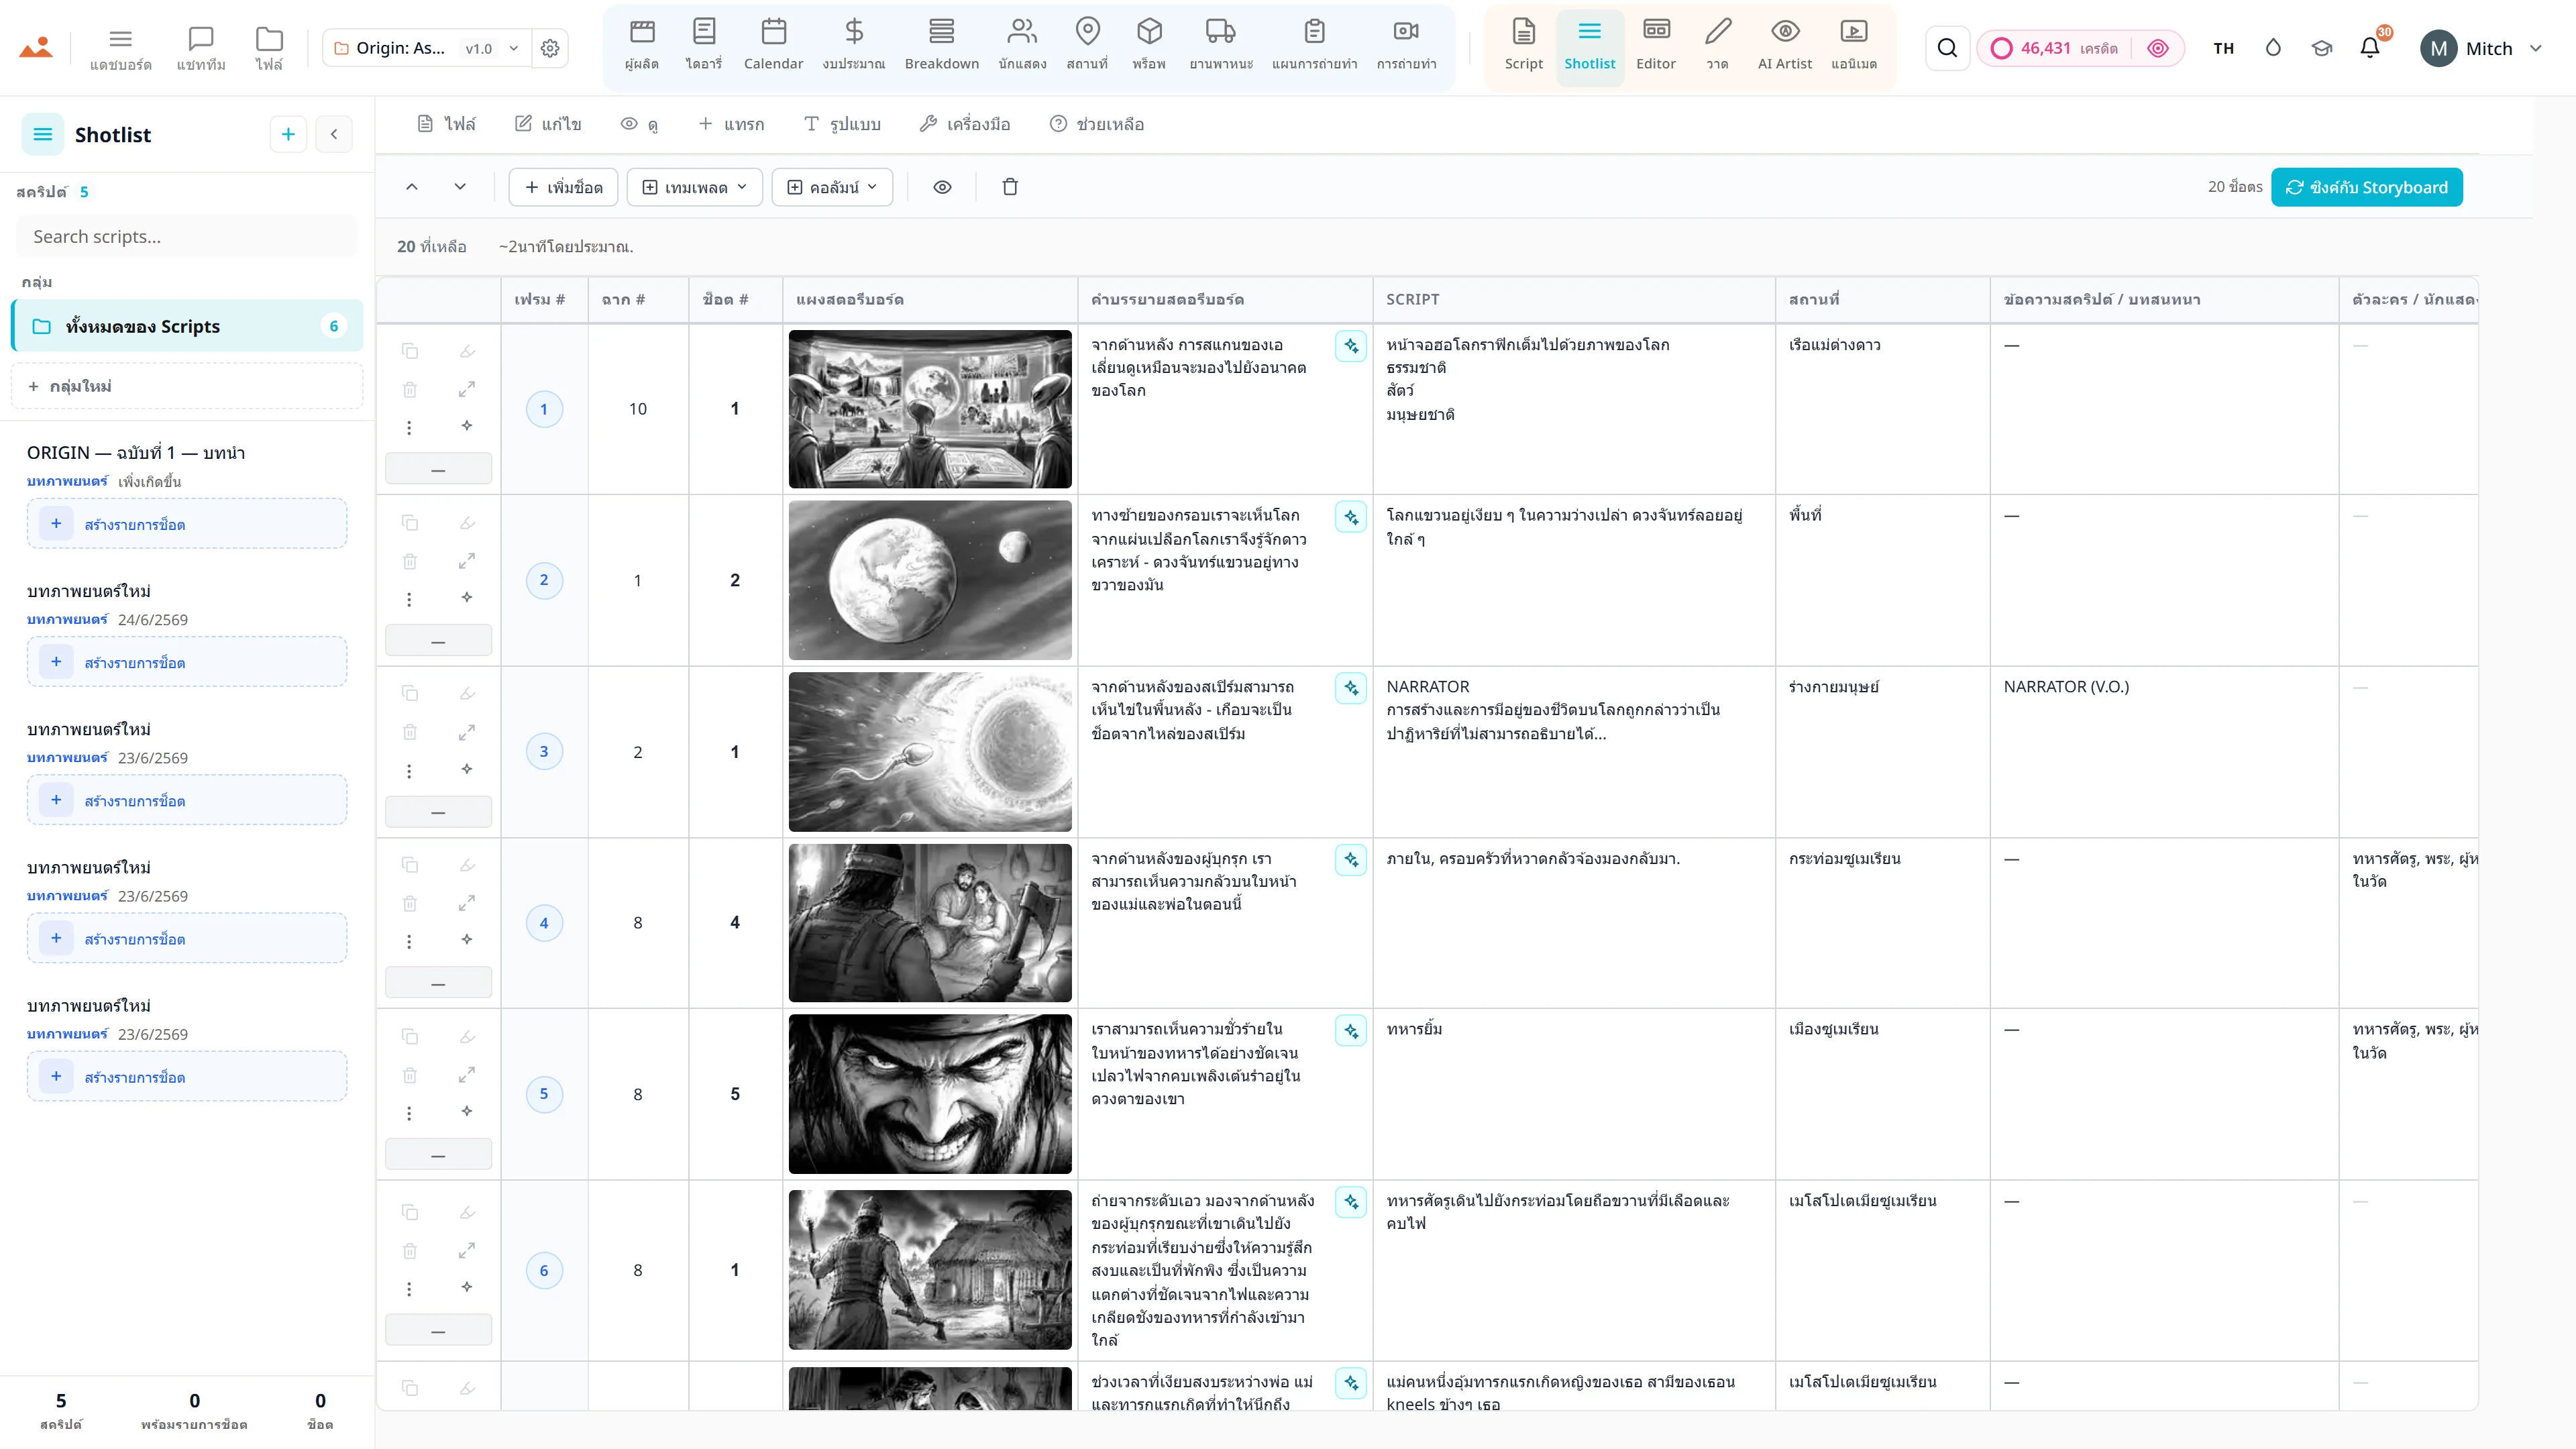Open the Template dropdown

[694, 187]
